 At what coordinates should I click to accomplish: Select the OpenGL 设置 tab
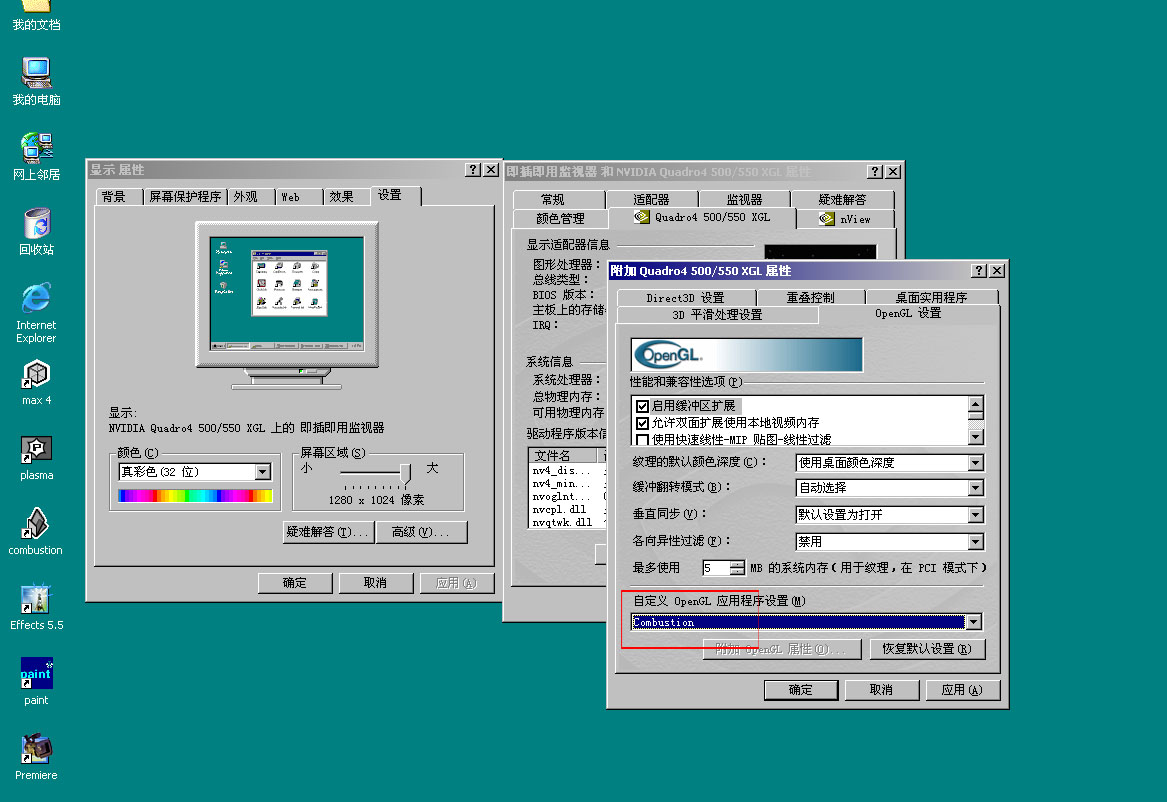(x=908, y=313)
